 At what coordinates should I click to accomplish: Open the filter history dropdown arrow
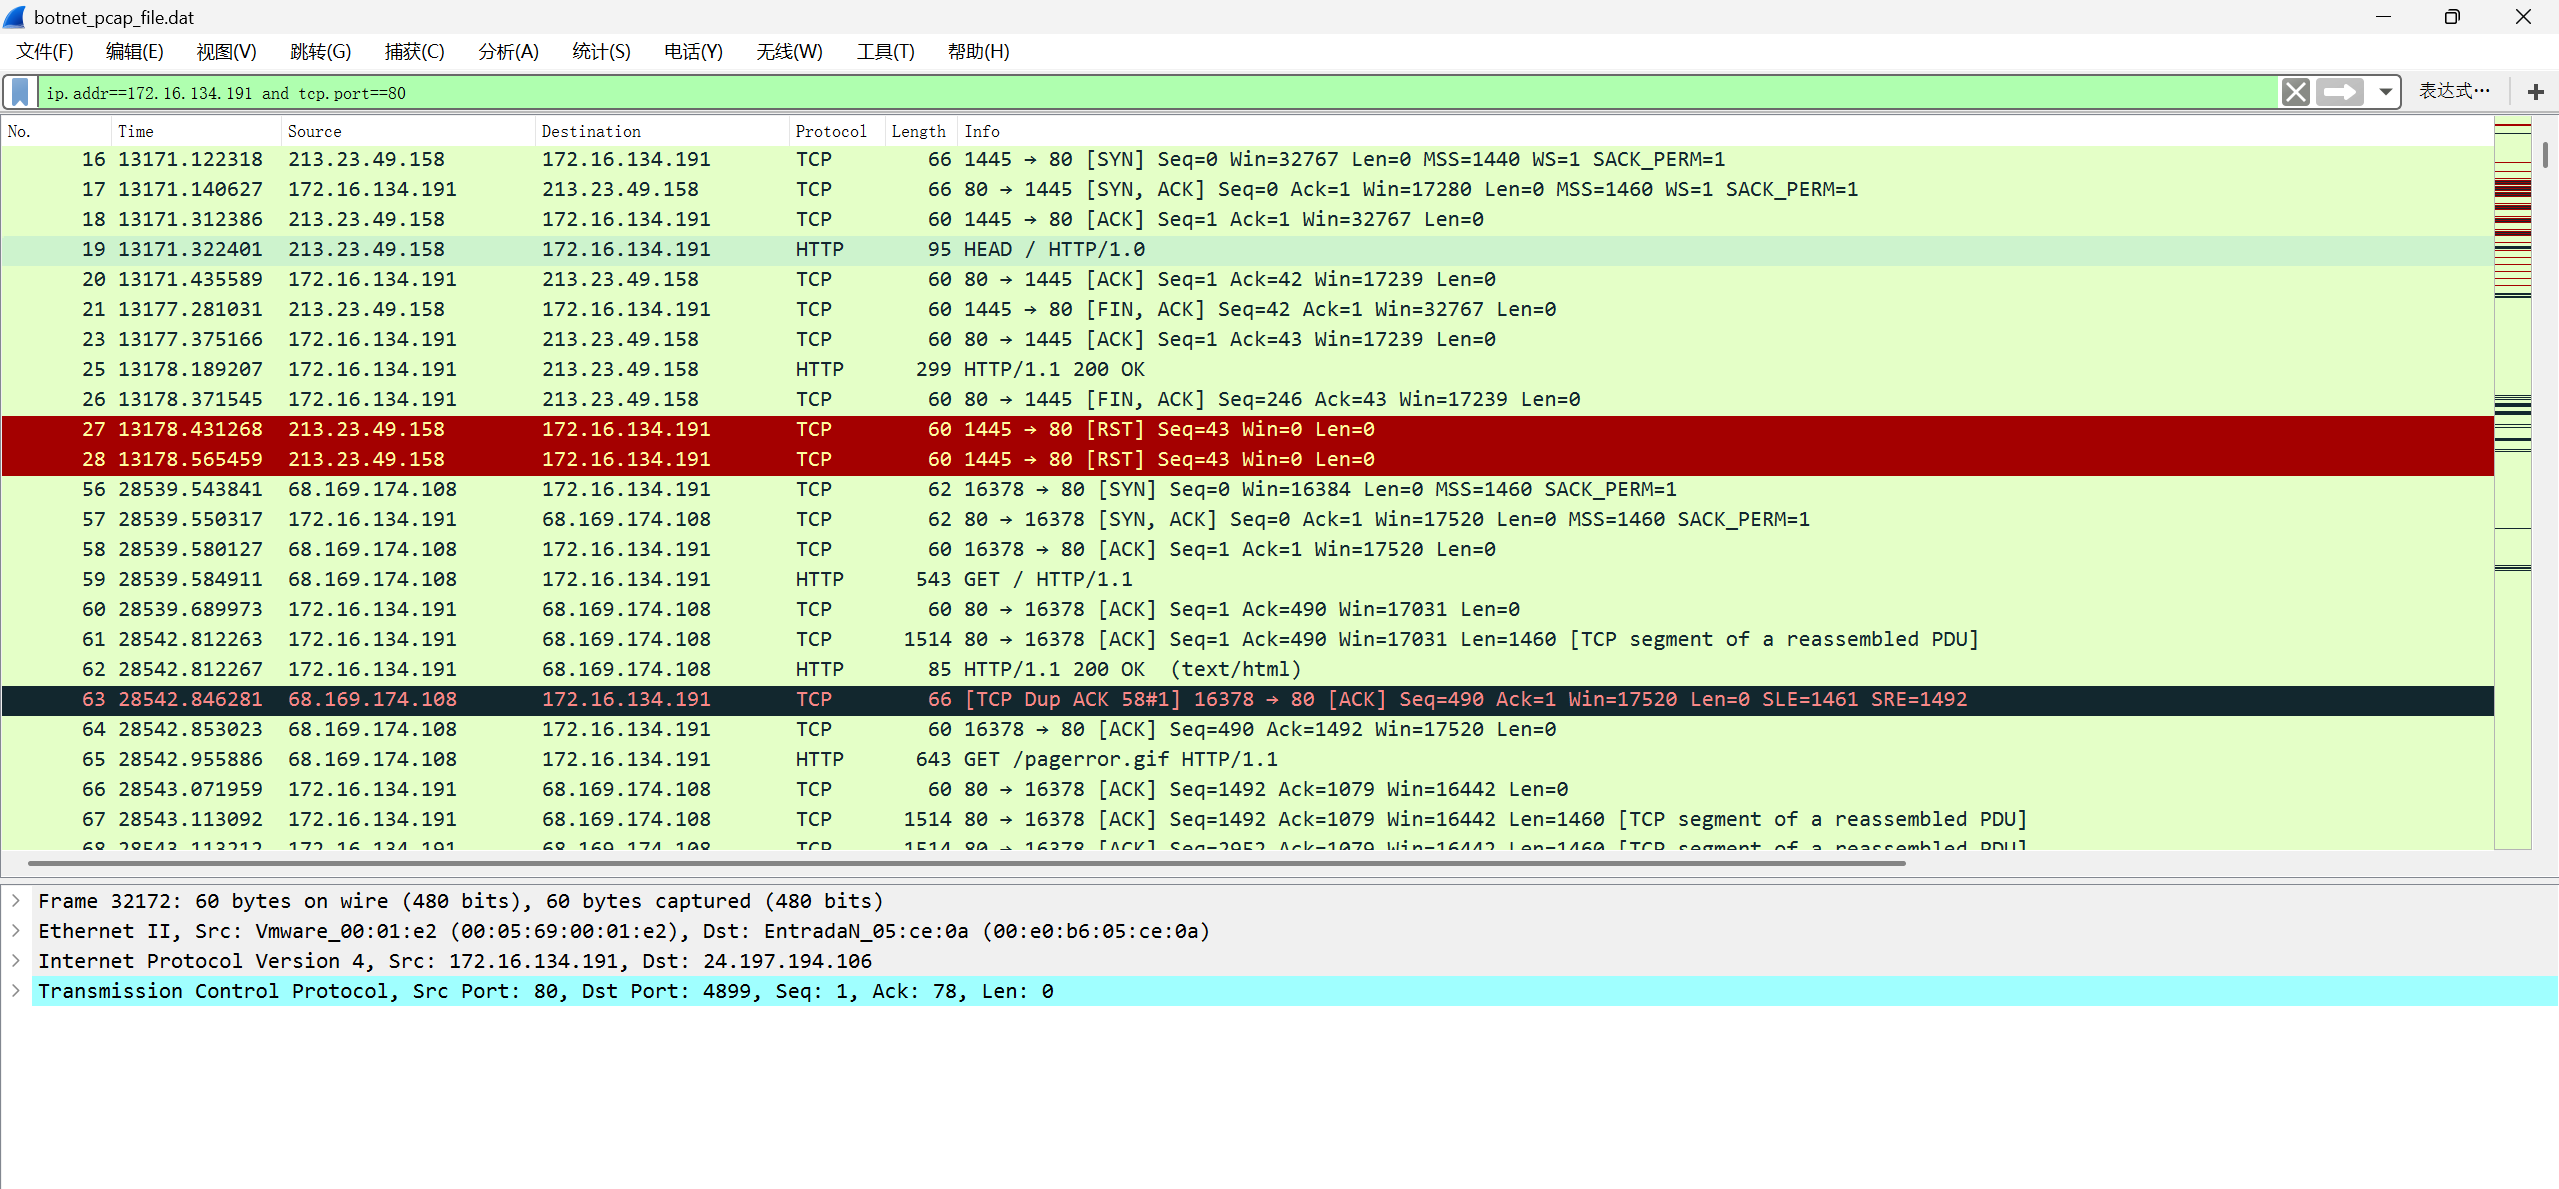(2385, 92)
